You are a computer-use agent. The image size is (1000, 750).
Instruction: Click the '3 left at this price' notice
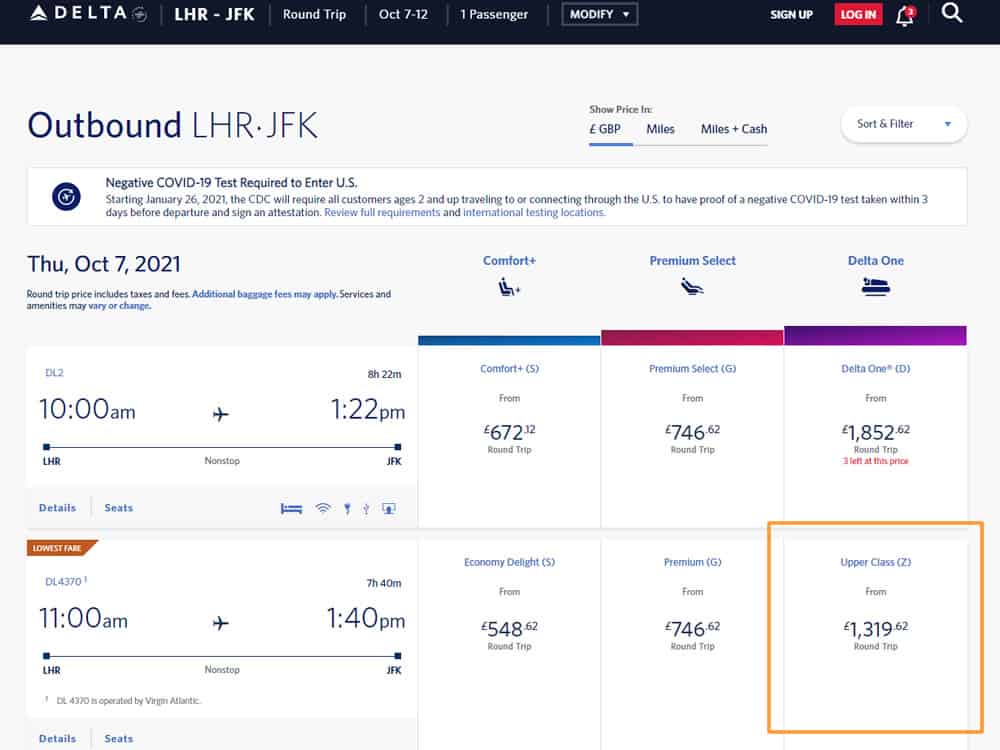[x=876, y=461]
